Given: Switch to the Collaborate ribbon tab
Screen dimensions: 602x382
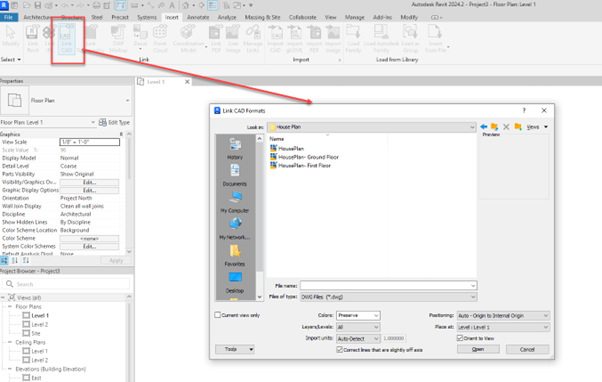Looking at the screenshot, I should [x=303, y=17].
